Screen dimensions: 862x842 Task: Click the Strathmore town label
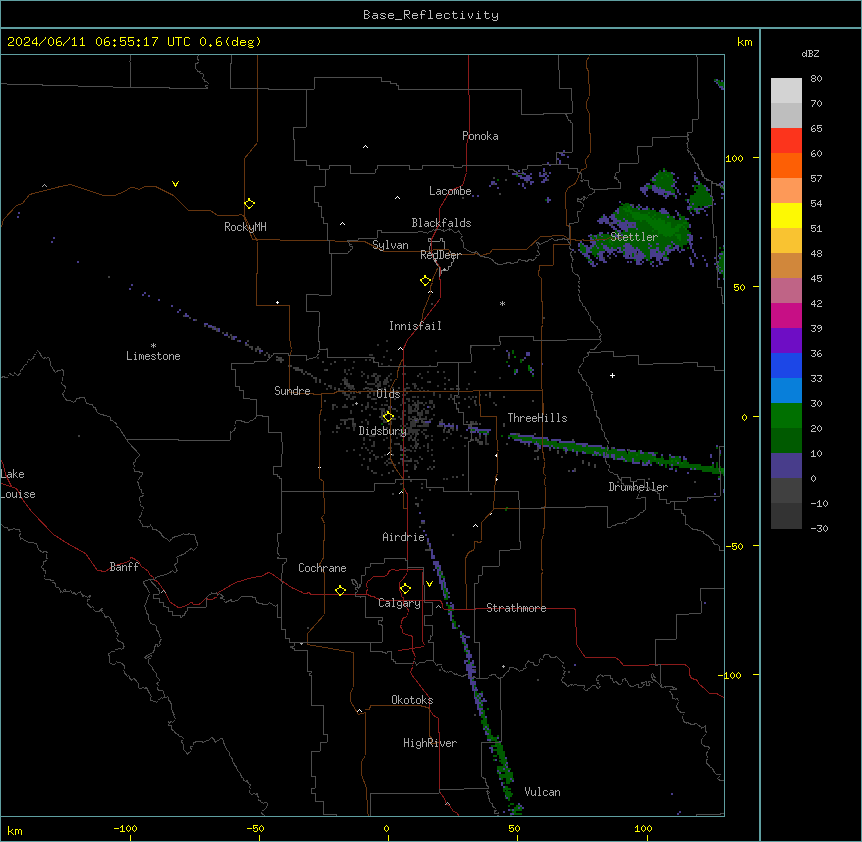516,608
